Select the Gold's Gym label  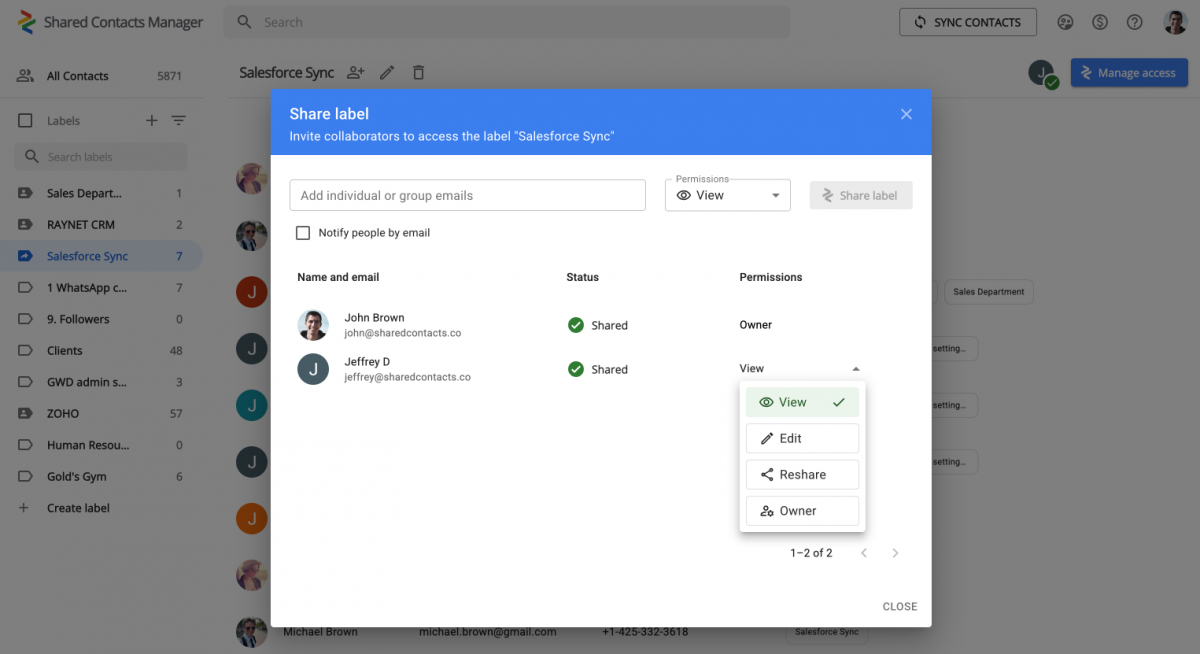(x=100, y=477)
